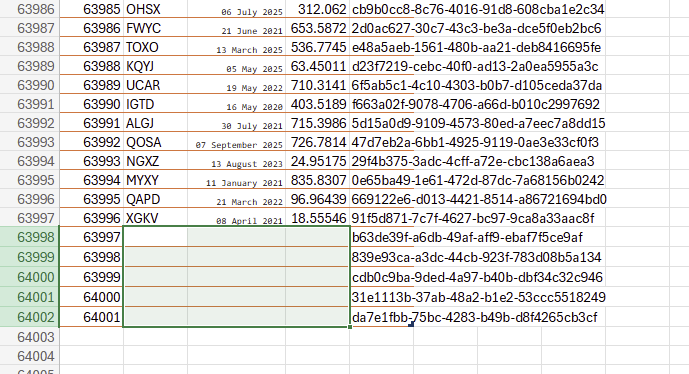Select the cell containing FWYC
The image size is (689, 374).
click(x=156, y=28)
